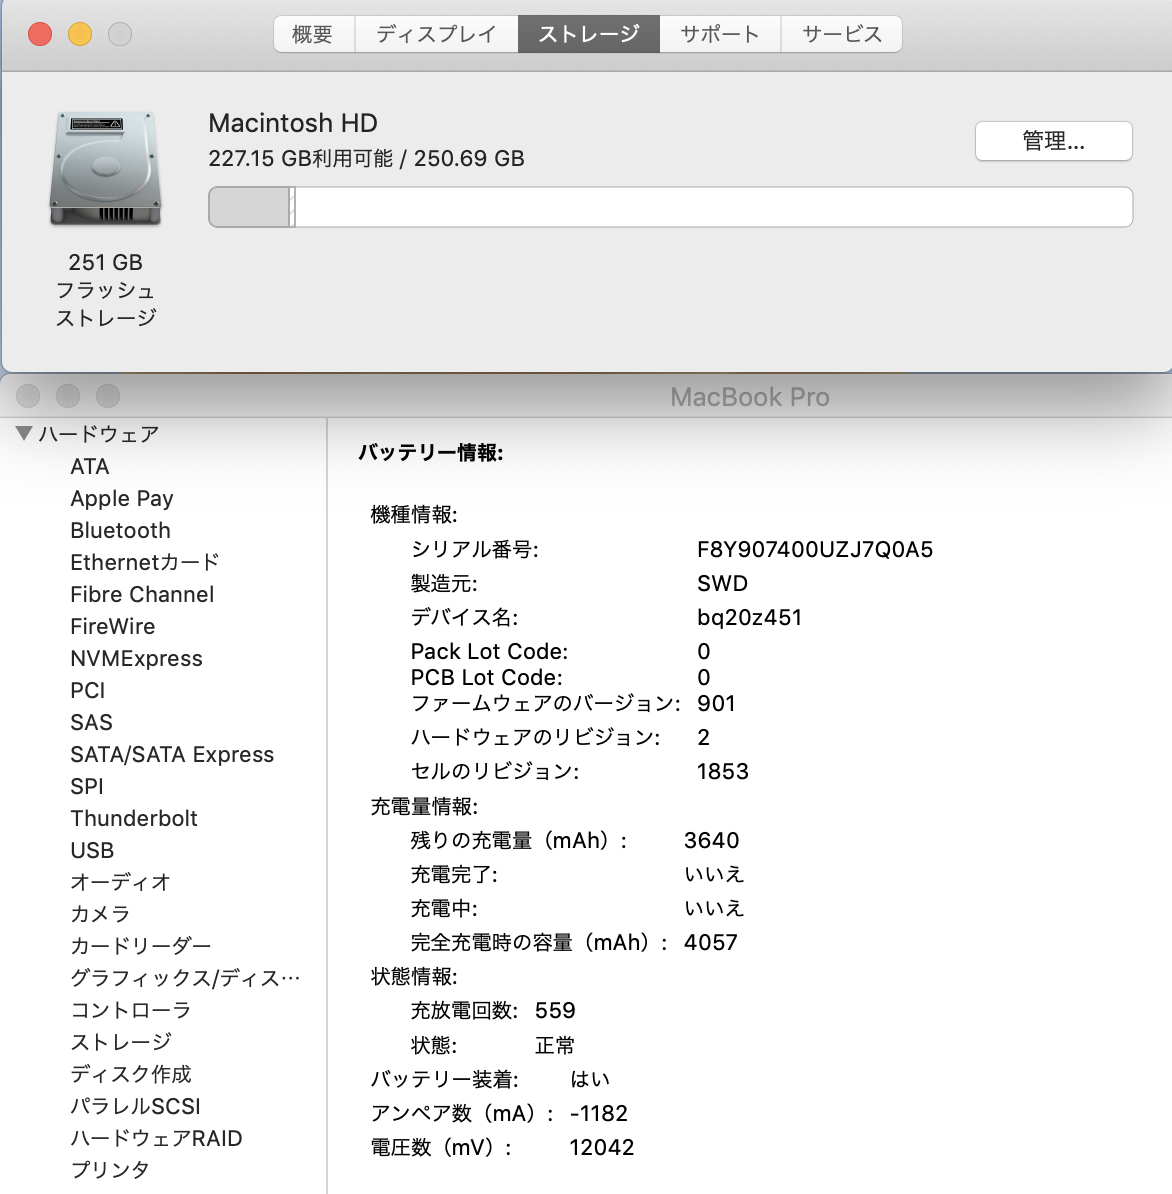
Task: Click the バッテリー情報: heading
Action: point(430,452)
